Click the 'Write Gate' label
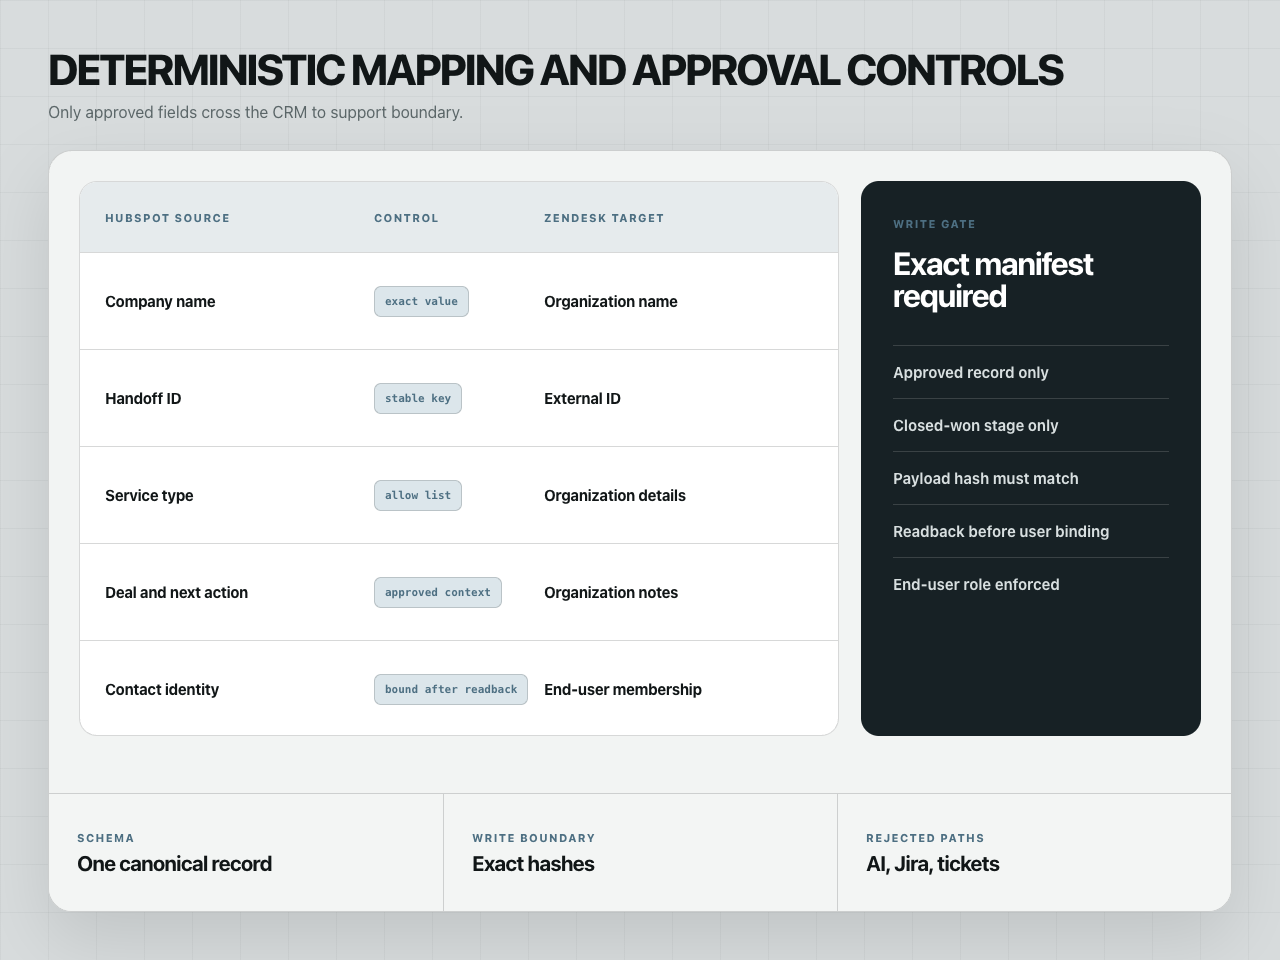1280x960 pixels. [x=934, y=224]
